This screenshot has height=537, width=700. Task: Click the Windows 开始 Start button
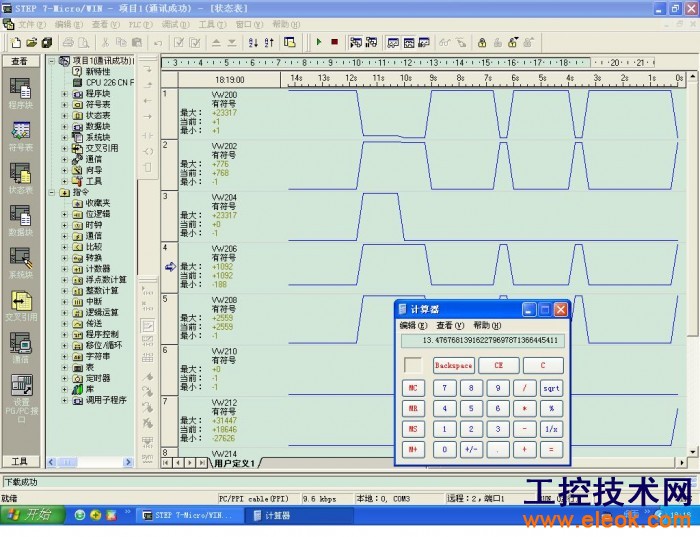[32, 516]
